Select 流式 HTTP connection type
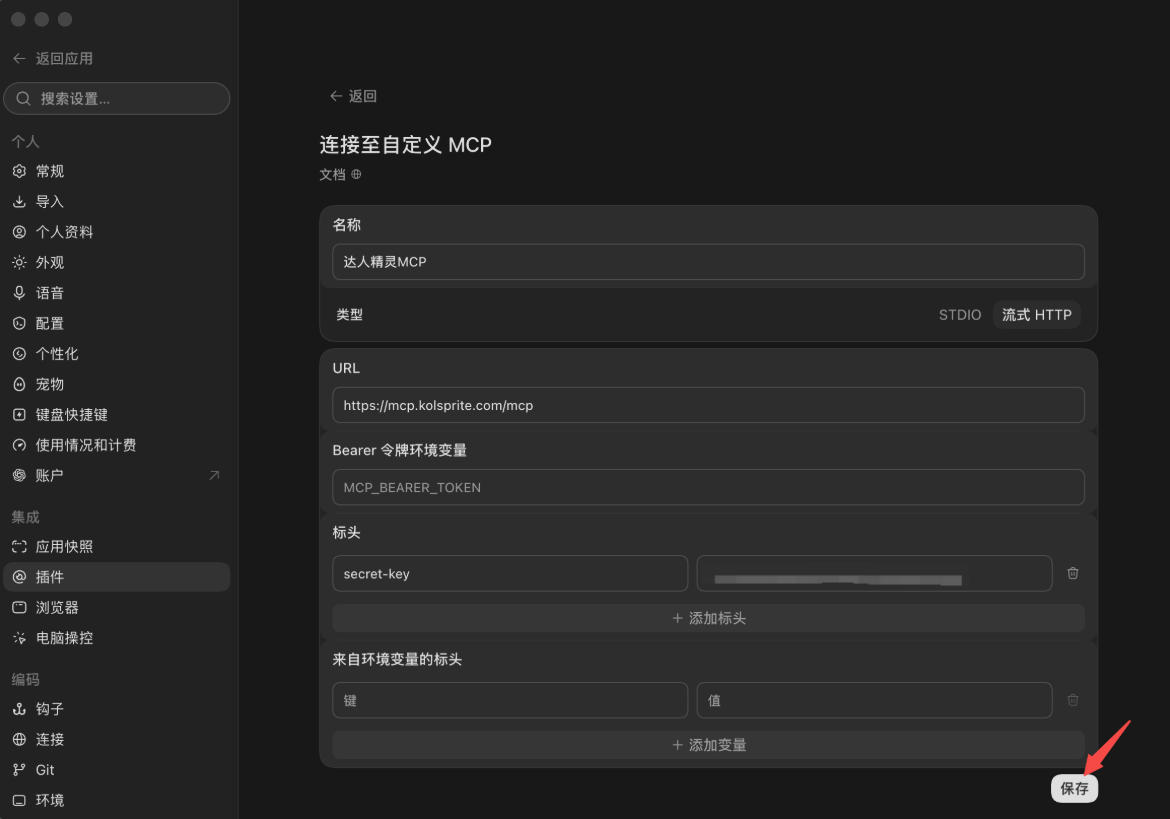This screenshot has width=1170, height=819. click(x=1036, y=315)
